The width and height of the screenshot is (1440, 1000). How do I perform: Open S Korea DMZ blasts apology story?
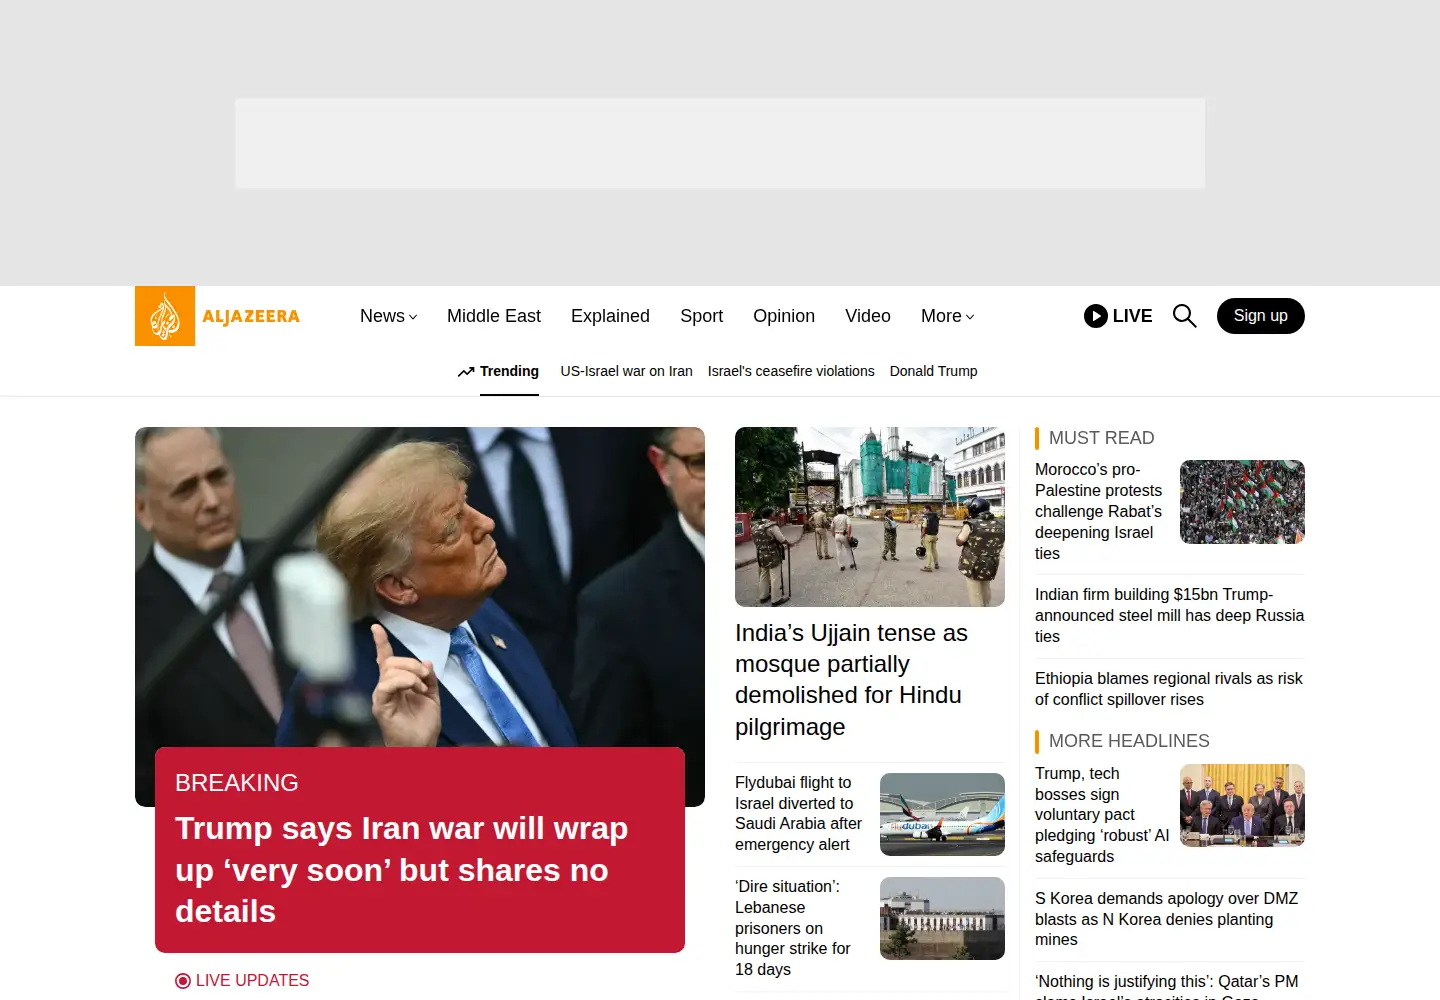[1166, 919]
